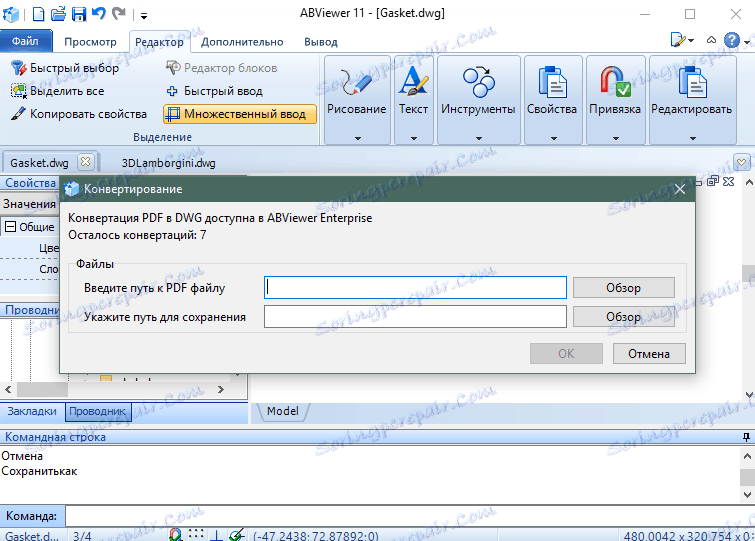The height and width of the screenshot is (541, 755).
Task: Switch to the Gasket.dwg document tab
Action: [x=39, y=163]
